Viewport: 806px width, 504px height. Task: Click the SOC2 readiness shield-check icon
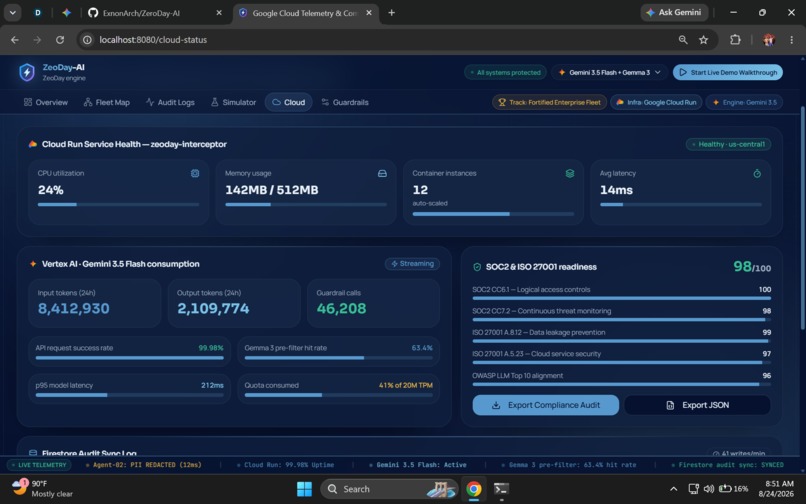pyautogui.click(x=477, y=267)
